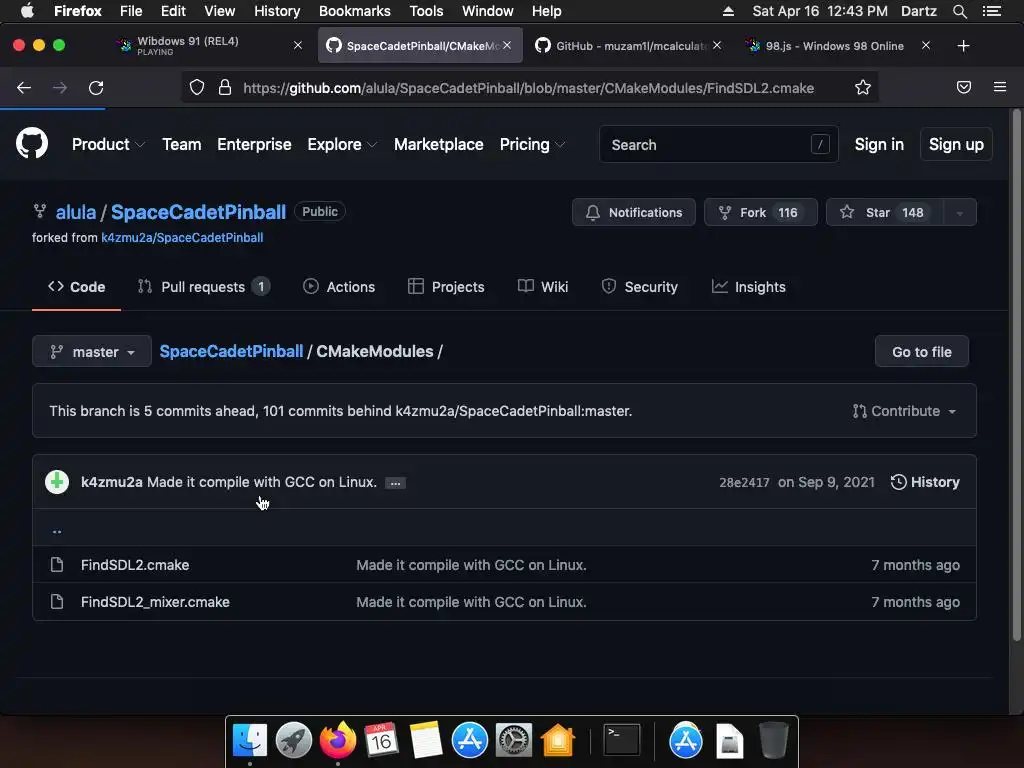Expand commit message with ellipsis button

[395, 483]
